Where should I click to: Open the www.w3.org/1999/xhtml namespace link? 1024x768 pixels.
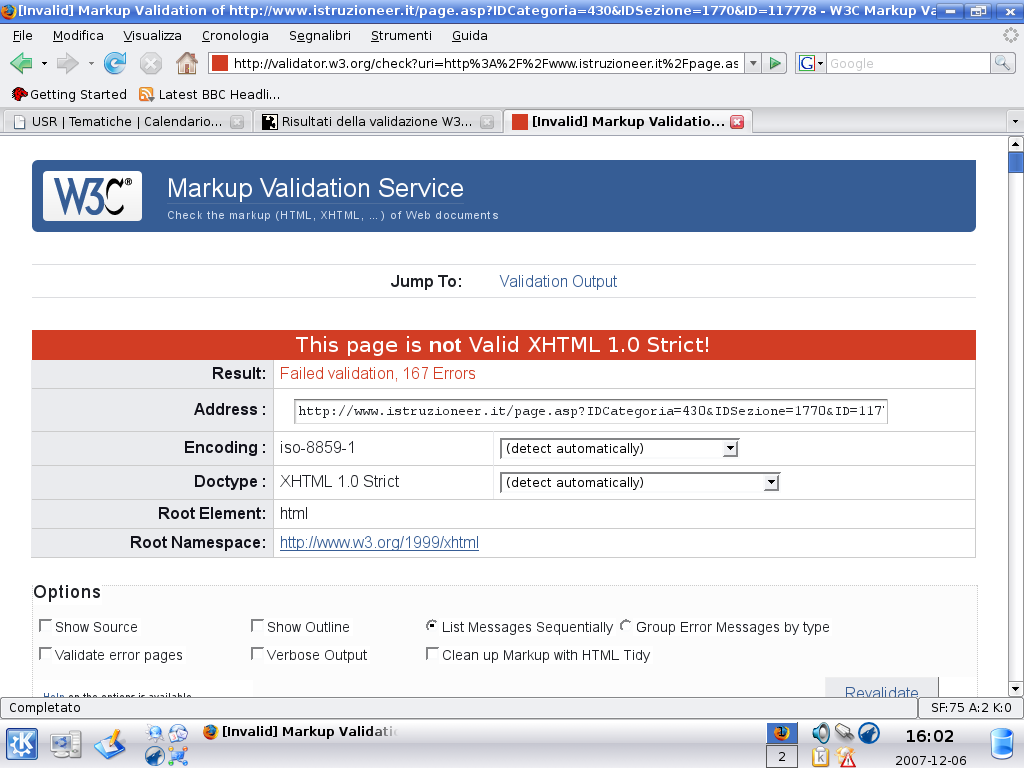(x=379, y=543)
